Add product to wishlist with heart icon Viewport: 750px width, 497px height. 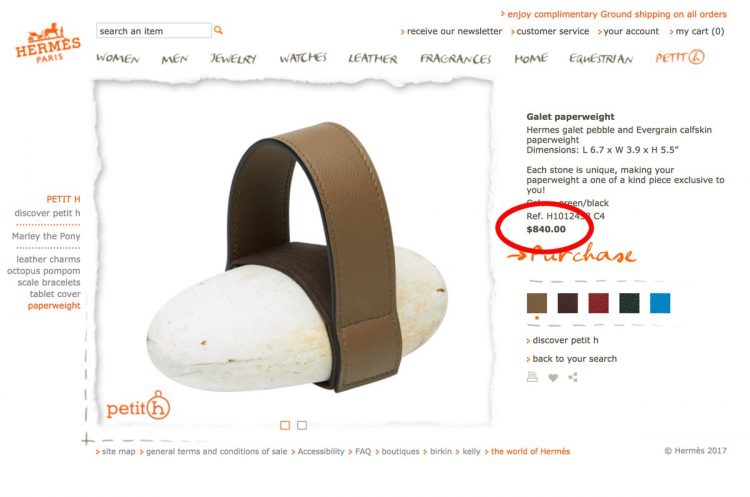point(553,377)
